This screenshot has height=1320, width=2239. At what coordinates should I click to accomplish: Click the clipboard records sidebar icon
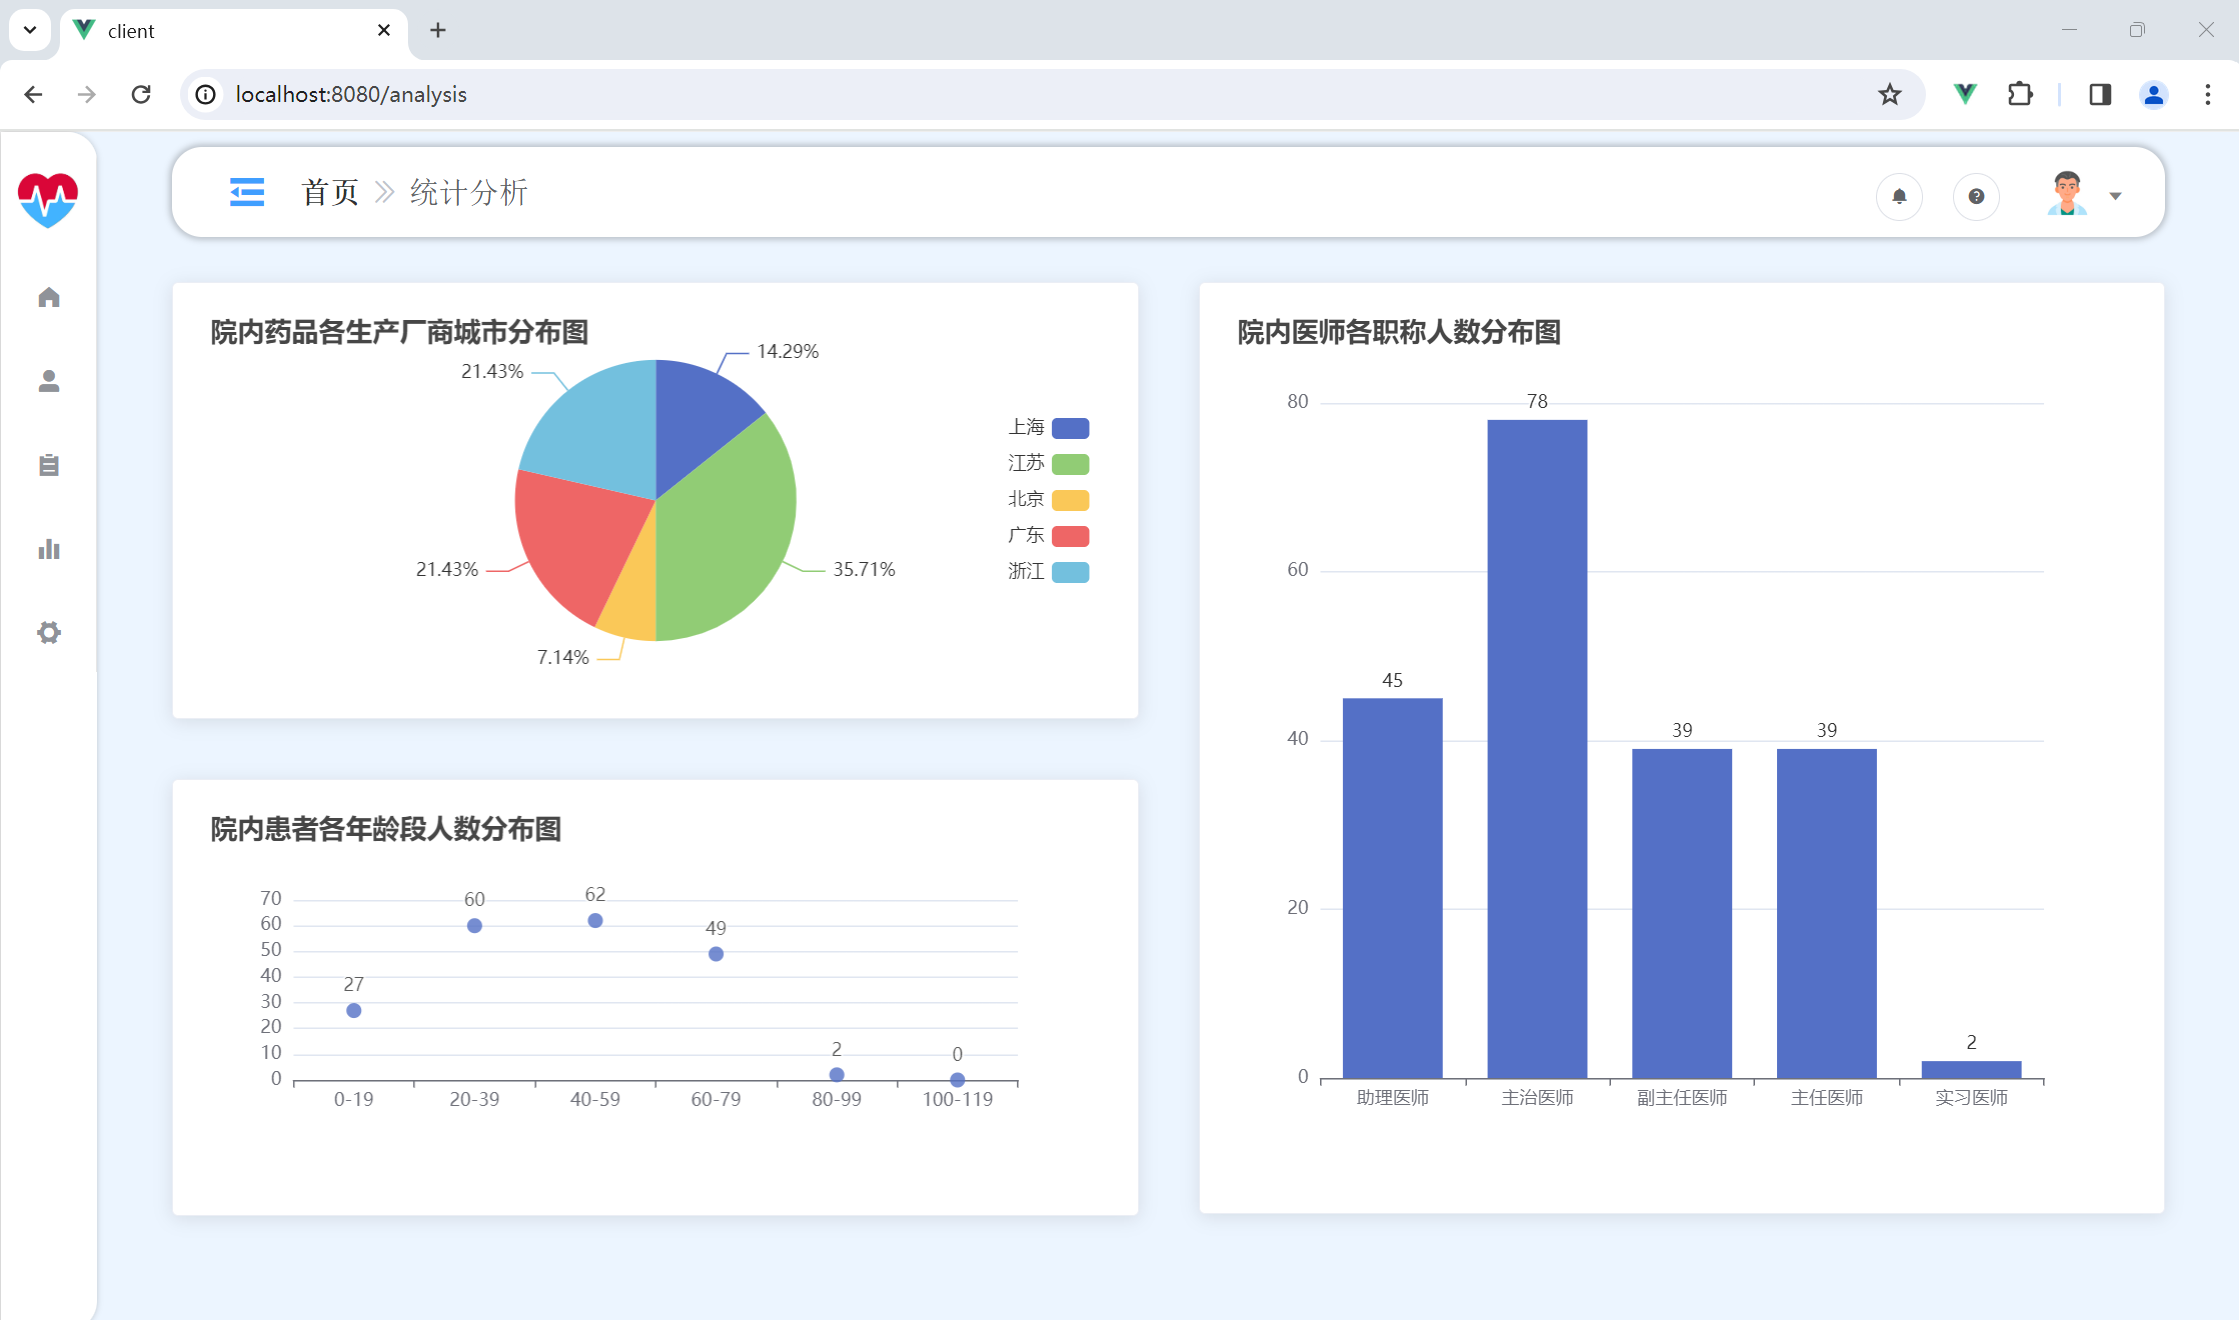click(49, 465)
